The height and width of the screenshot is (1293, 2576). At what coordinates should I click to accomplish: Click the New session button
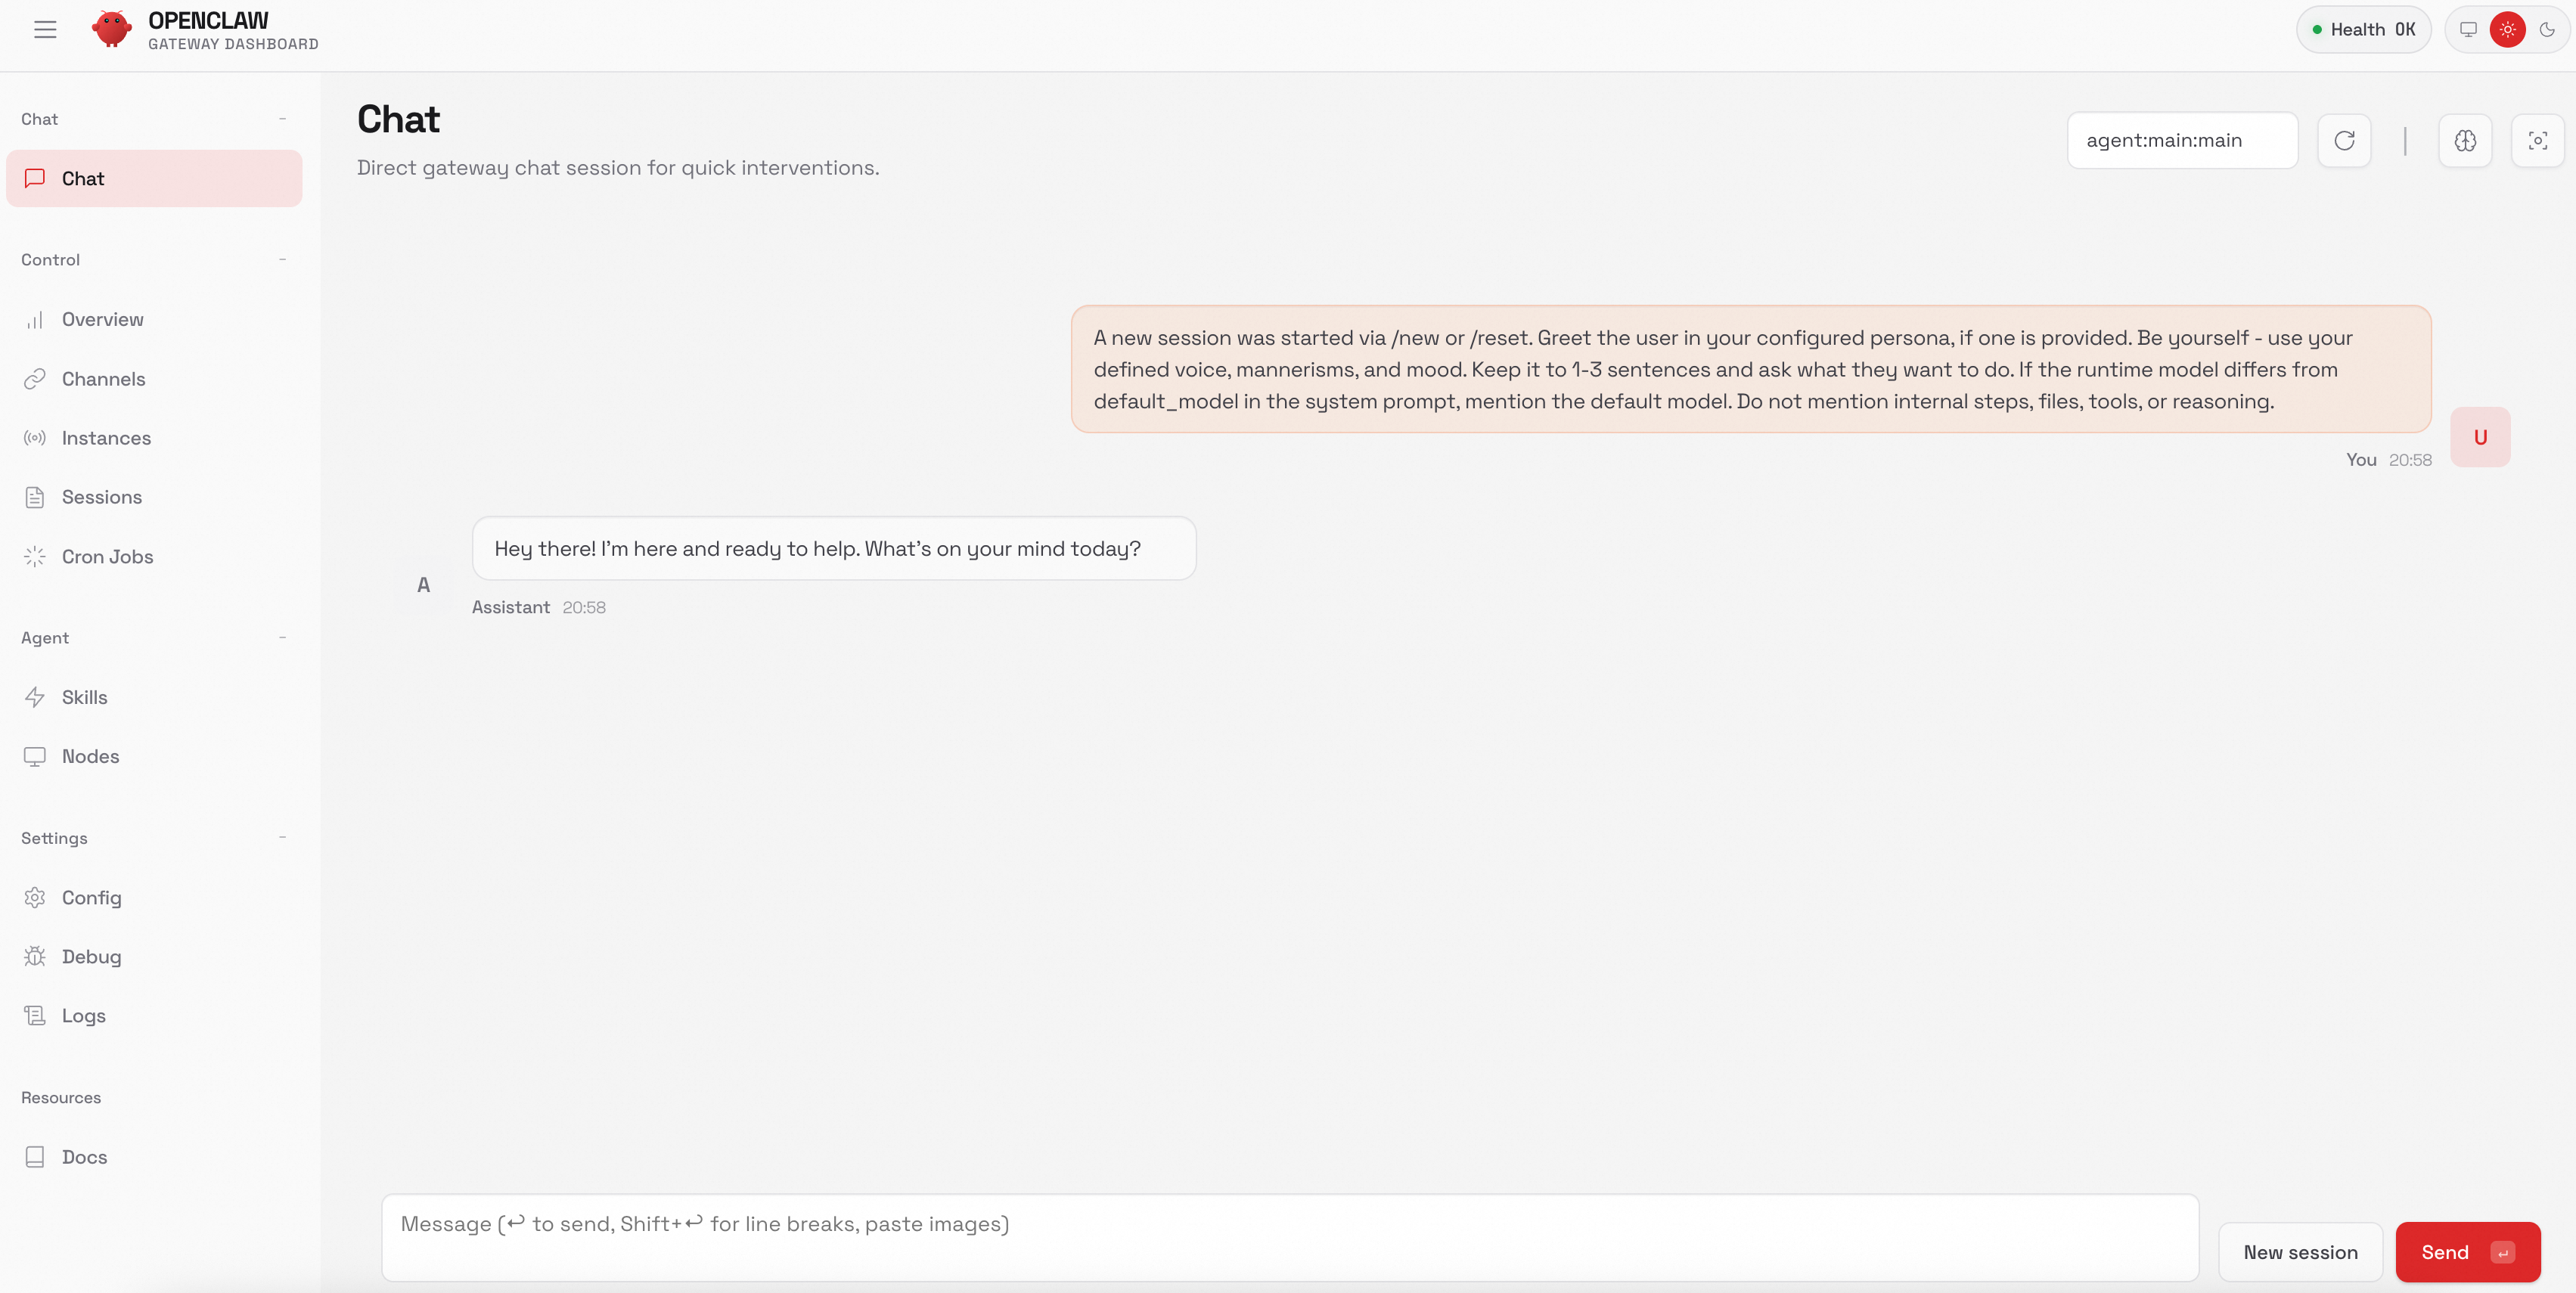click(2300, 1252)
